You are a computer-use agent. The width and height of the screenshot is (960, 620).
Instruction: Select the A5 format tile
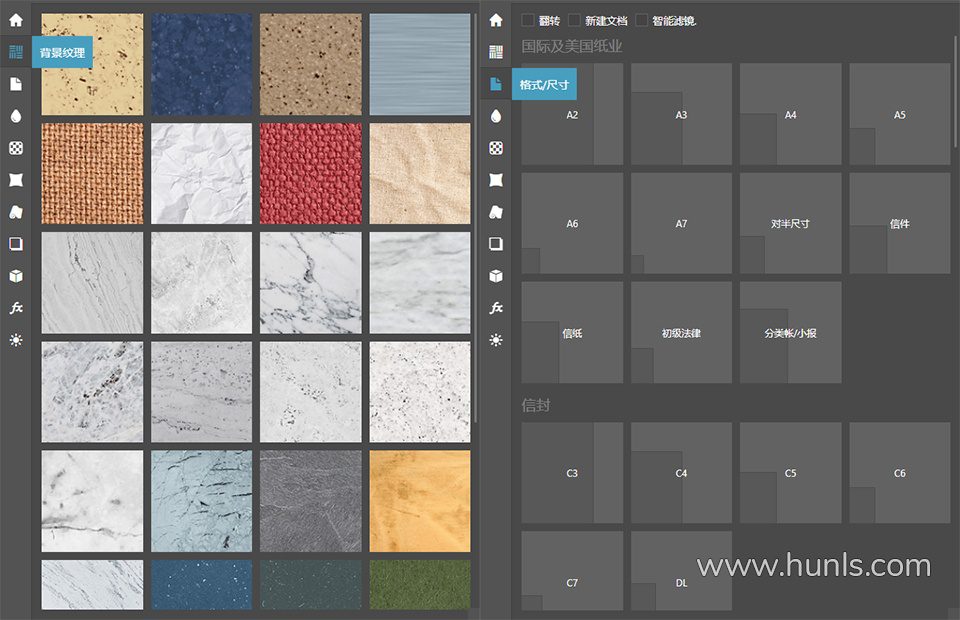(x=899, y=114)
